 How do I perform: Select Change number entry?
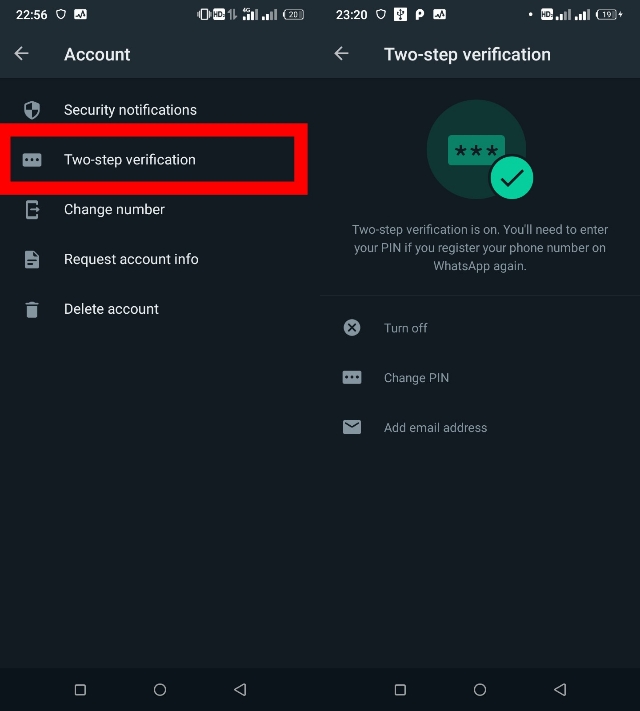point(114,210)
